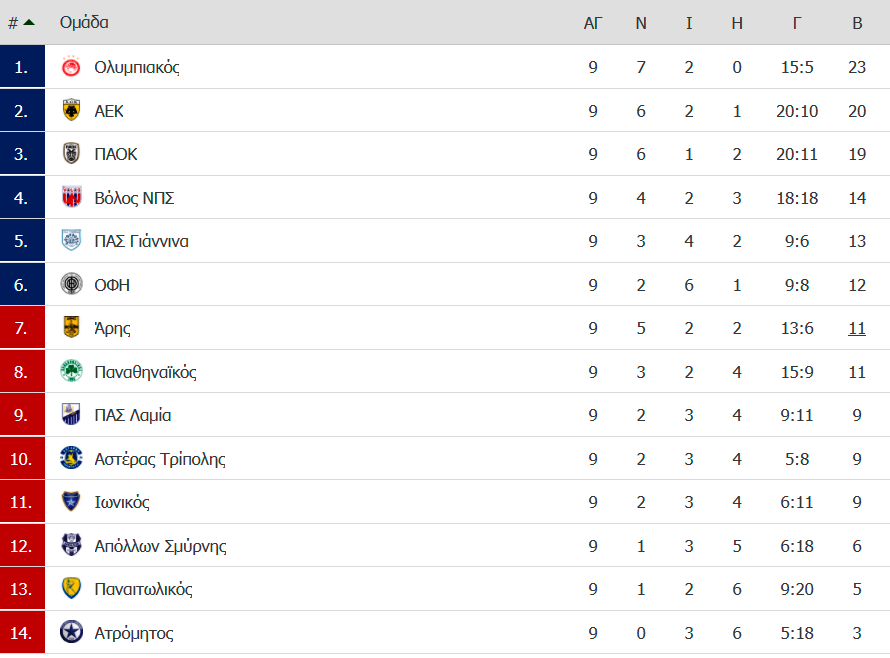890x658 pixels.
Task: Click the ΟΦΗ club crest icon
Action: click(71, 284)
